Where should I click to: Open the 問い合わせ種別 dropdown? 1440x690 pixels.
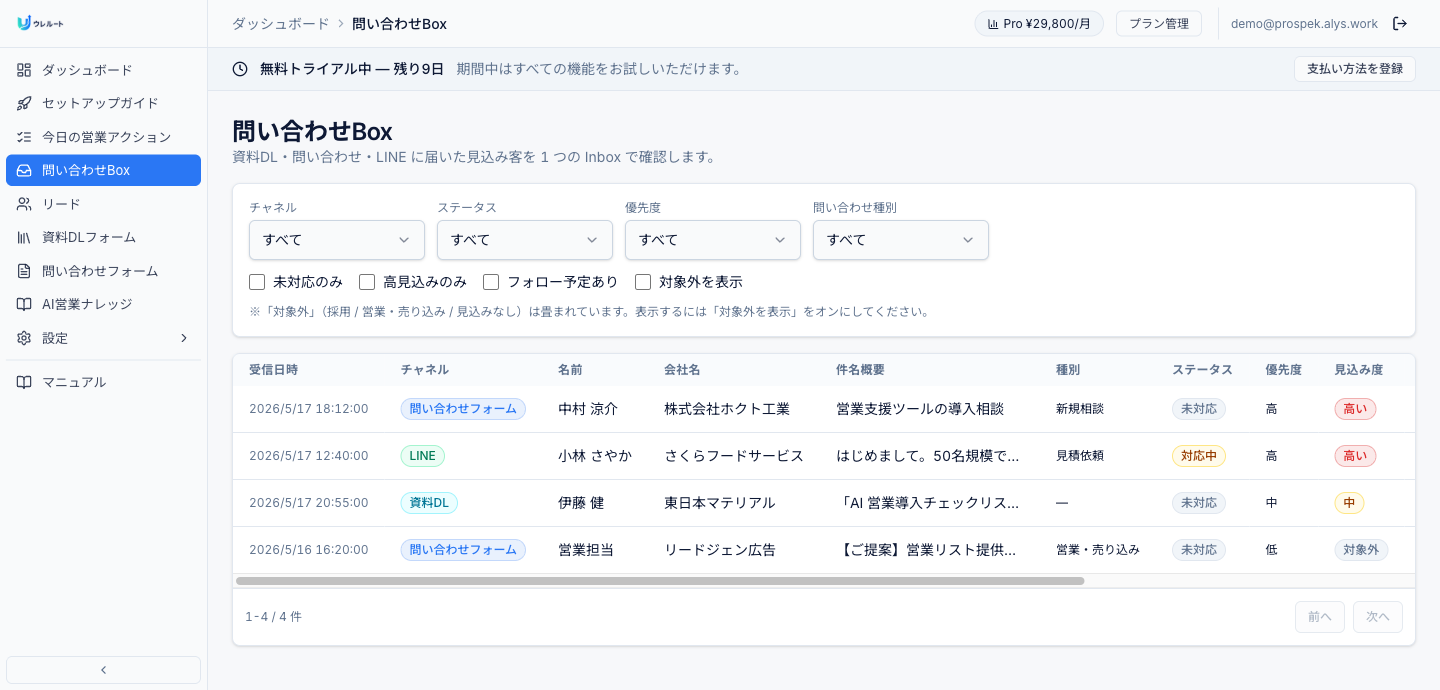[x=901, y=240]
